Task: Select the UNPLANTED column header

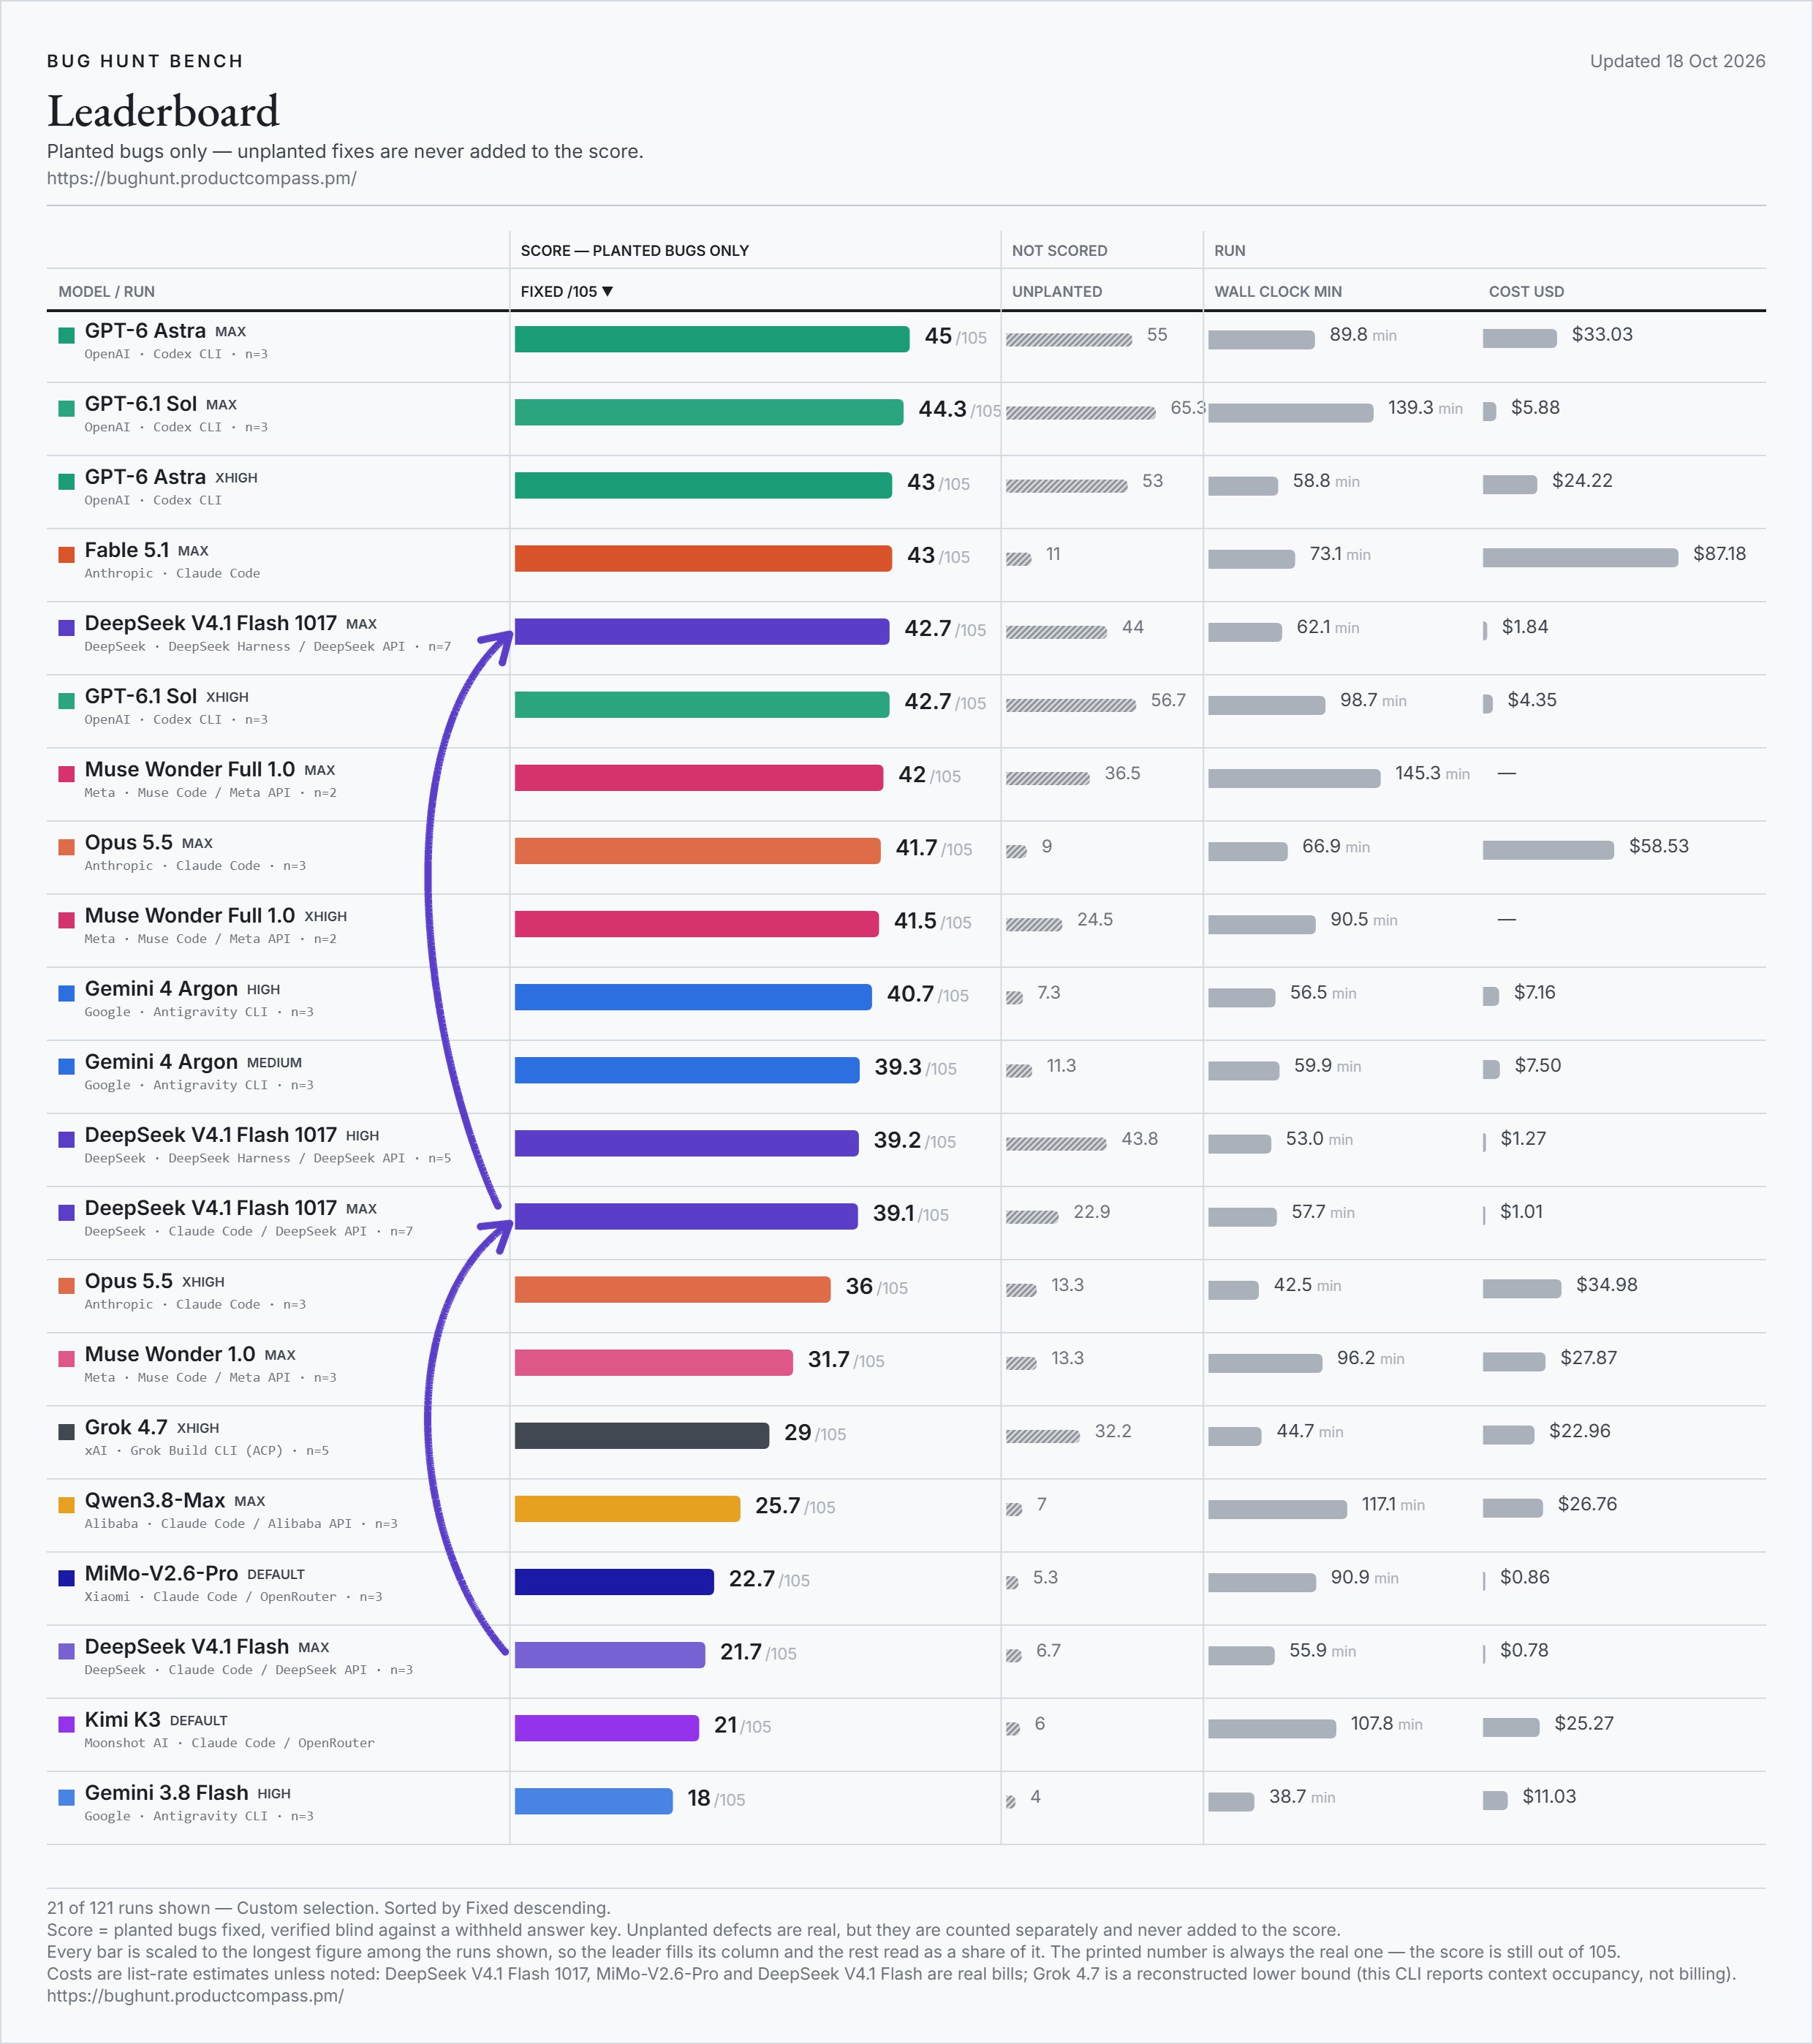Action: click(1057, 291)
